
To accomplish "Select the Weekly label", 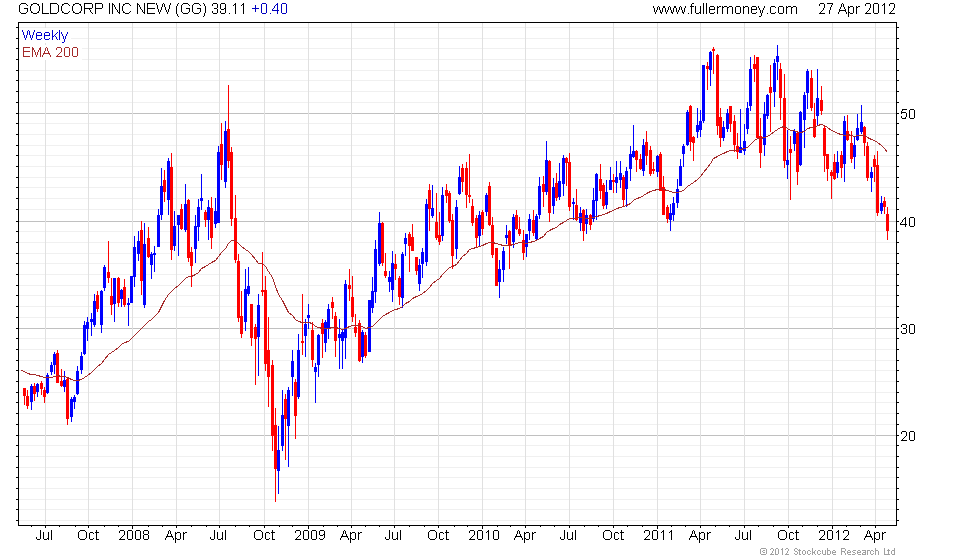I will [x=45, y=36].
